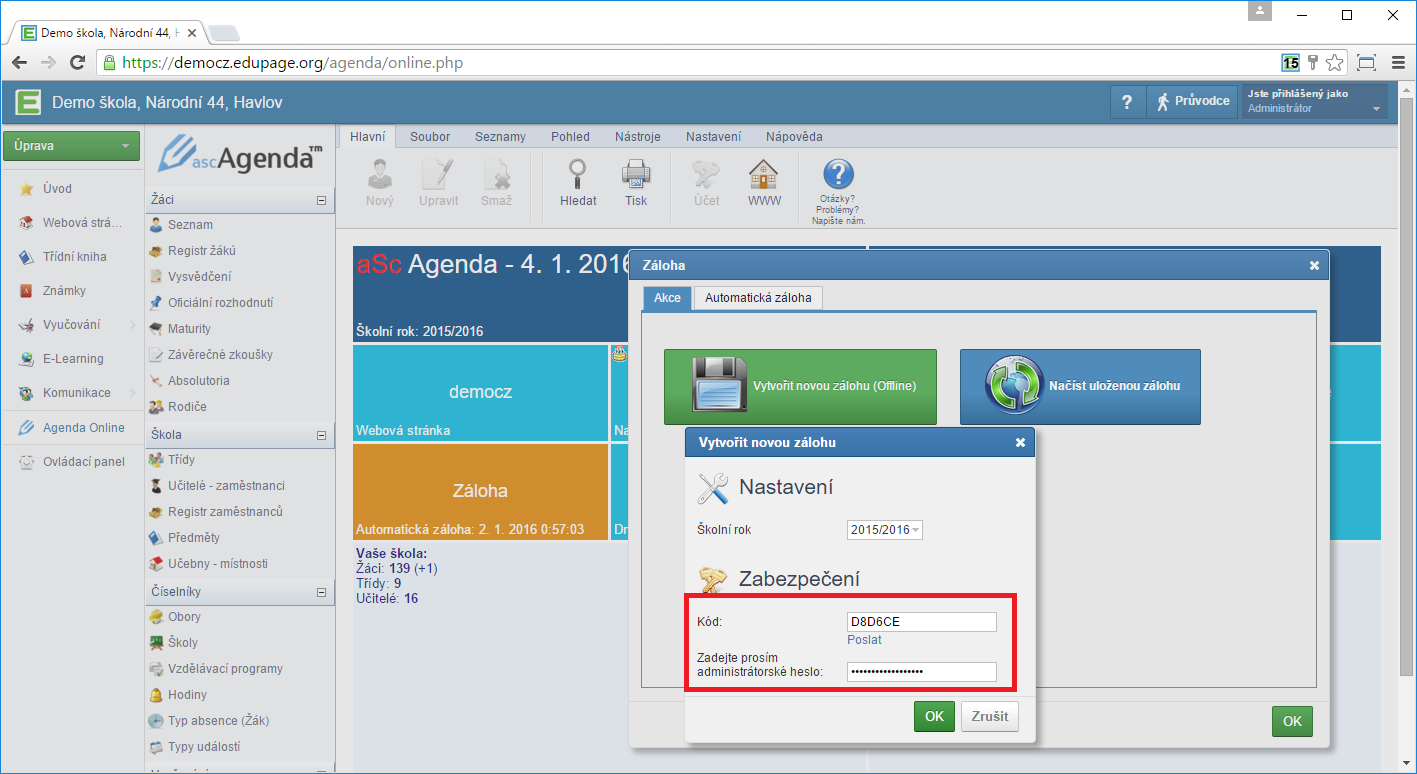Click the WWW house icon
This screenshot has height=774, width=1417.
764,174
